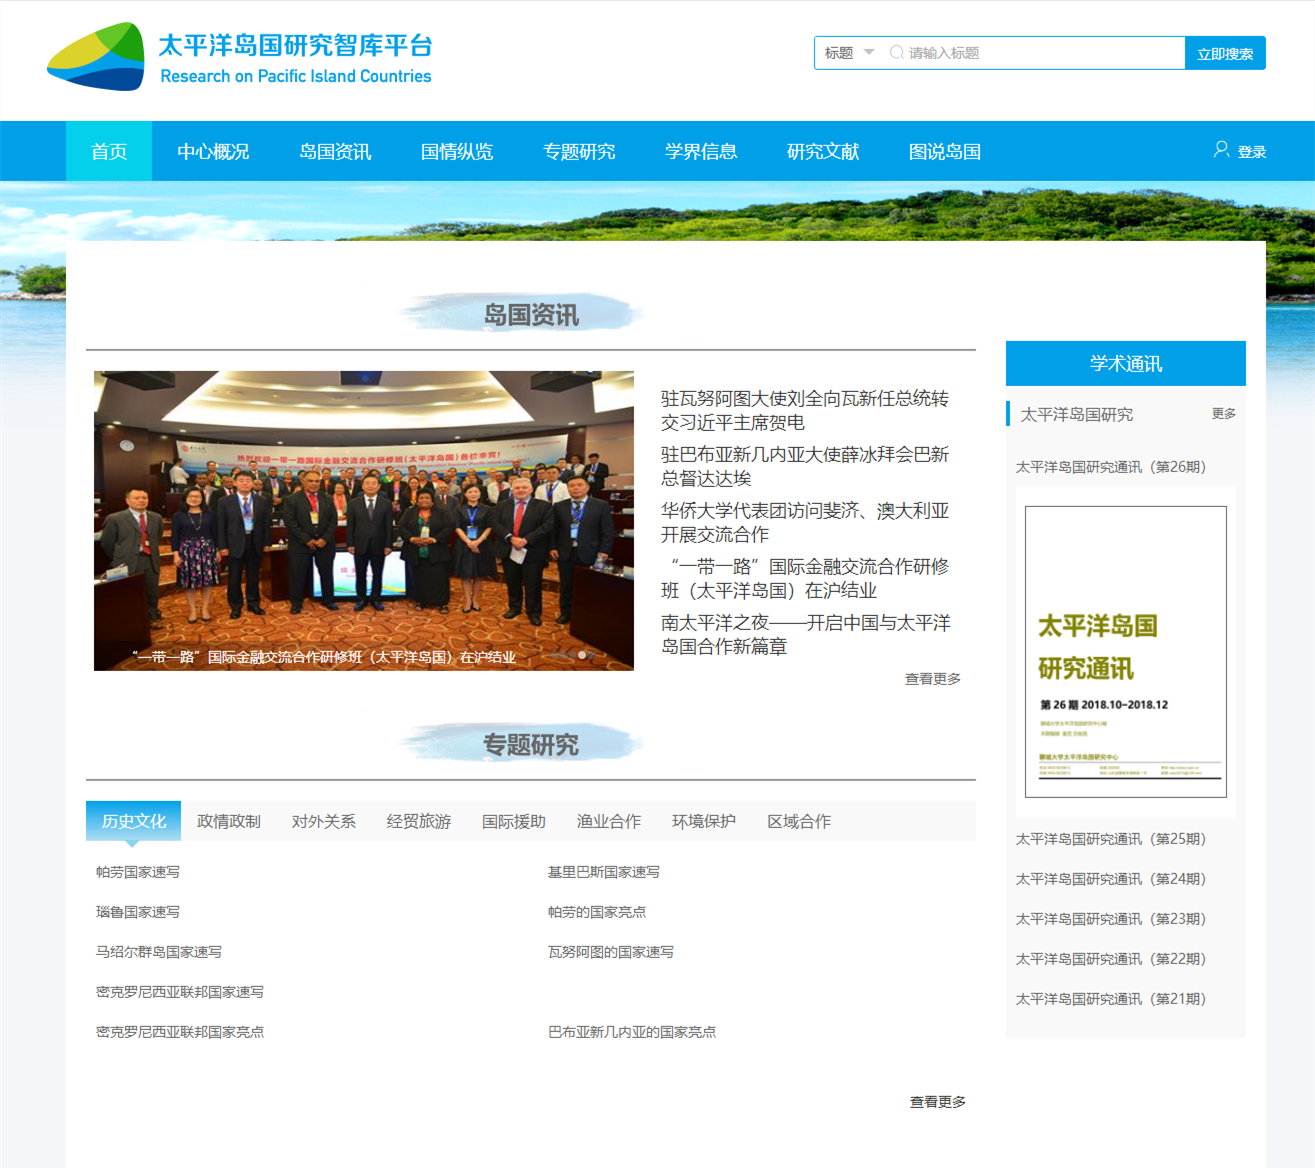Click the login user icon
The image size is (1315, 1168).
(1221, 150)
